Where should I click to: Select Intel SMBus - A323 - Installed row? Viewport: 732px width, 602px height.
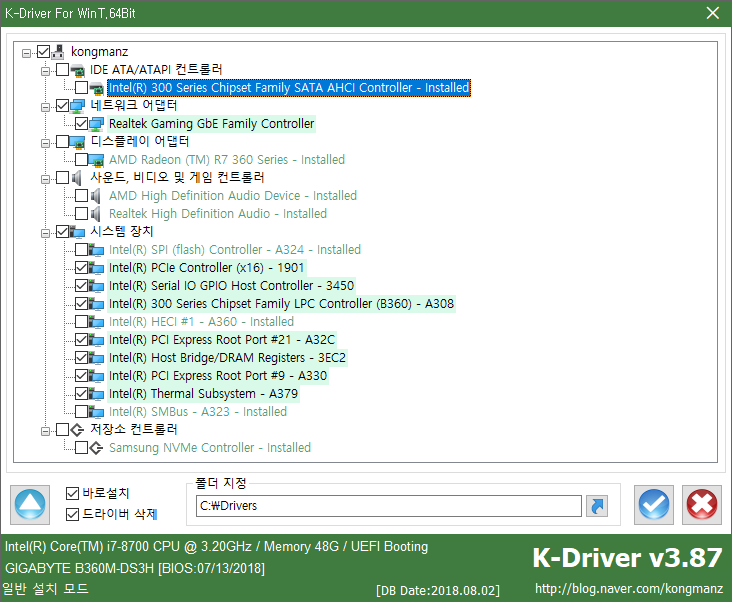point(198,412)
